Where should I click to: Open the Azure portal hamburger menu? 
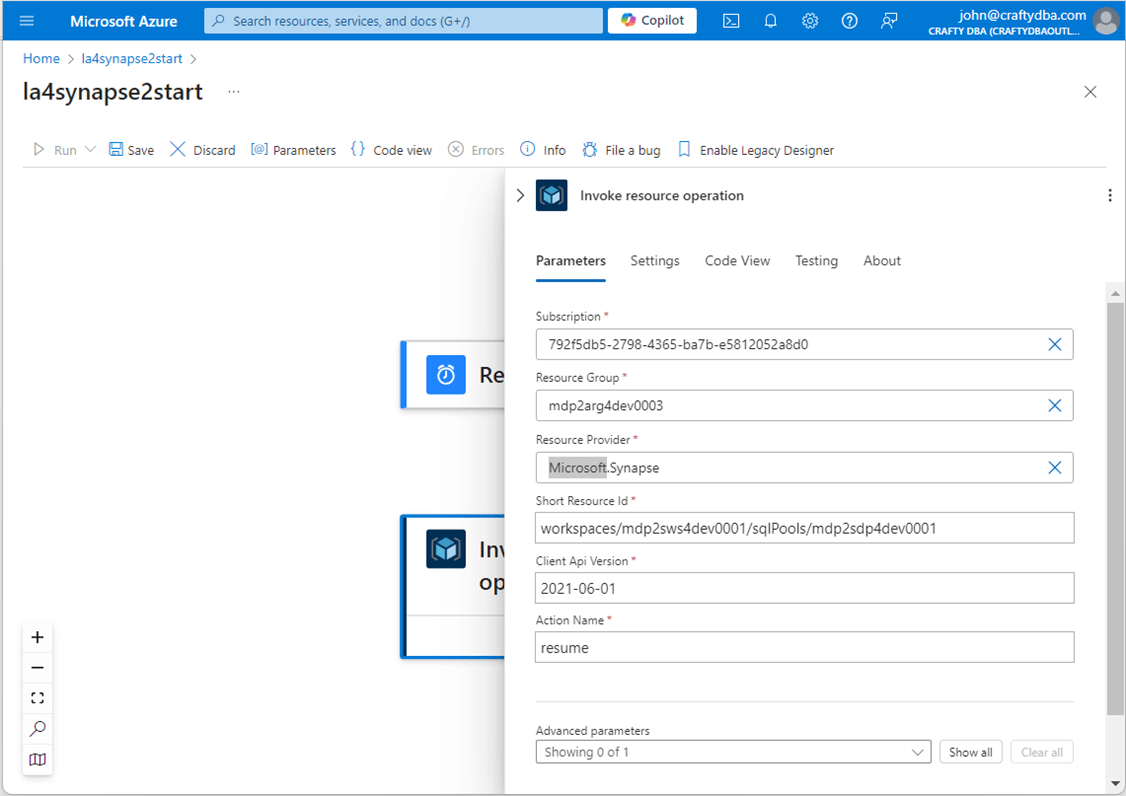27,21
